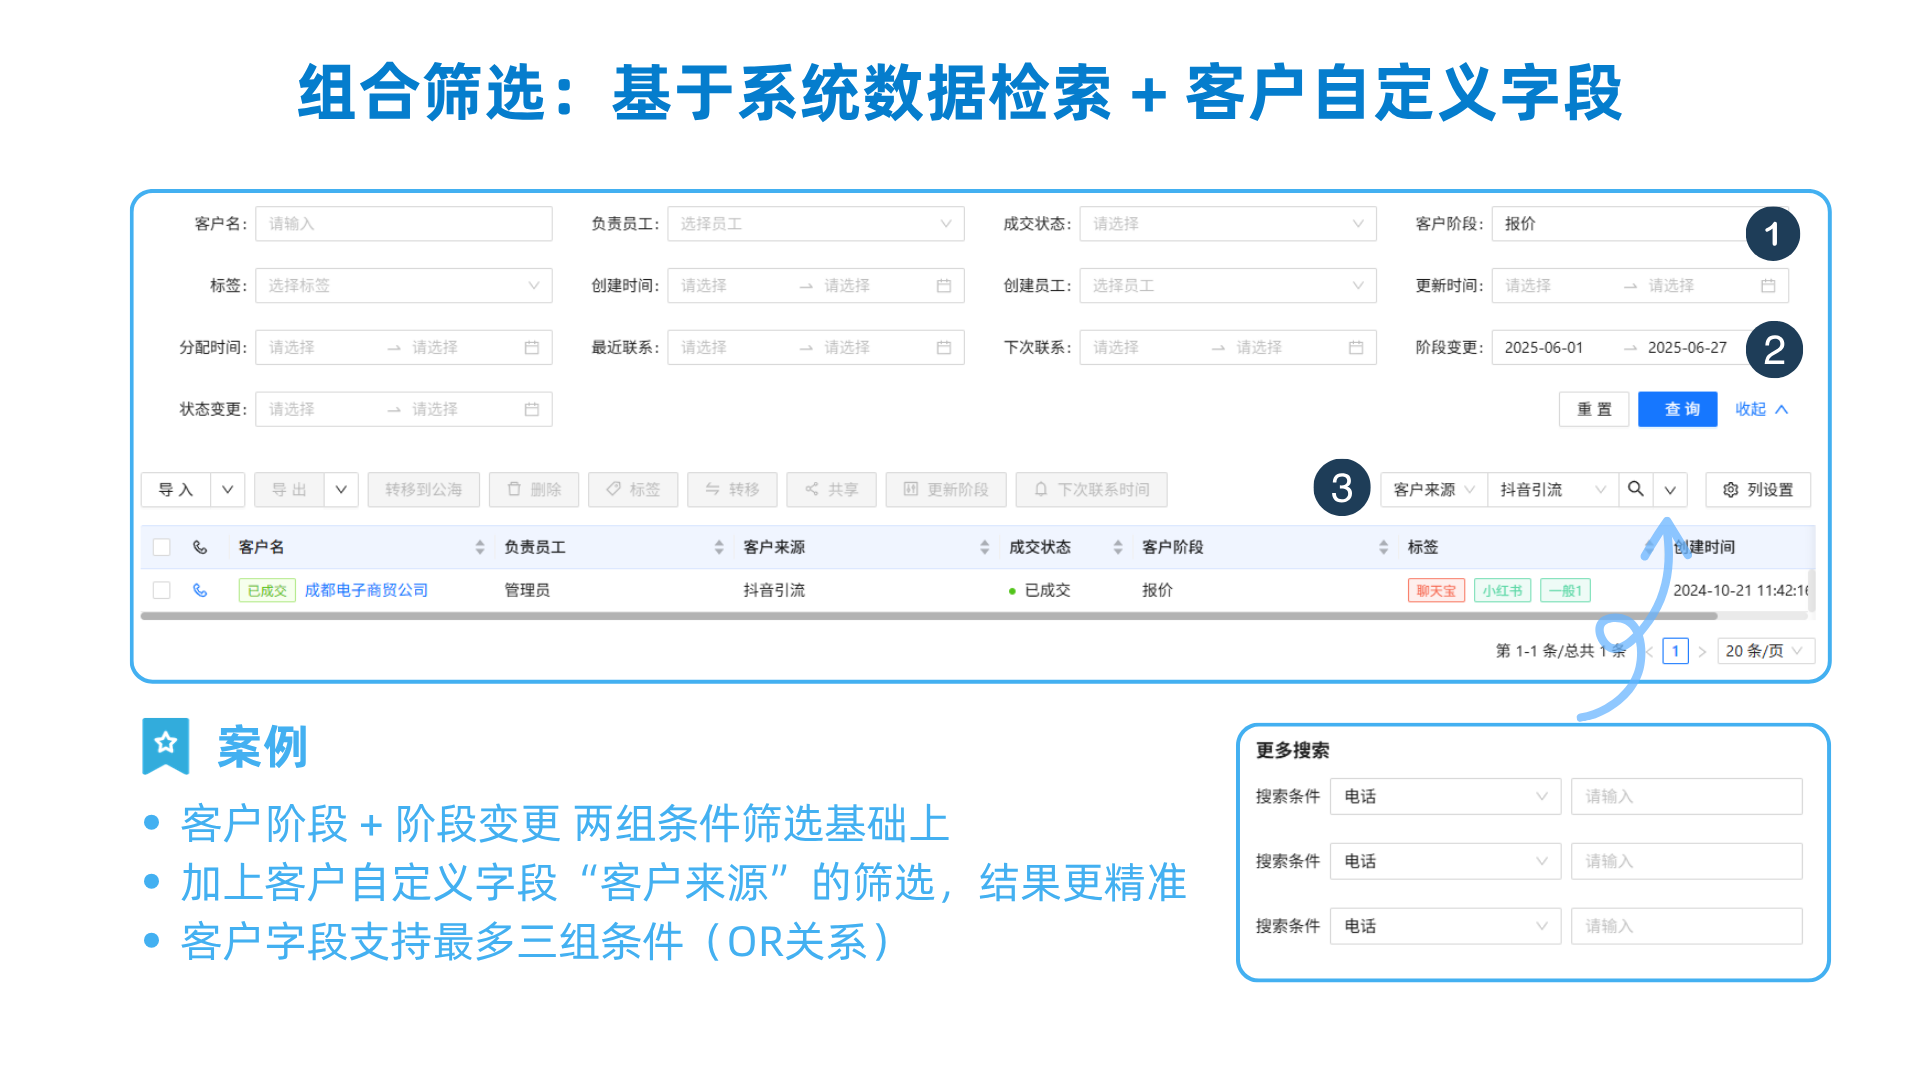This screenshot has width=1920, height=1080.
Task: Check the 成都电子商贸公司 row checkbox
Action: [161, 590]
